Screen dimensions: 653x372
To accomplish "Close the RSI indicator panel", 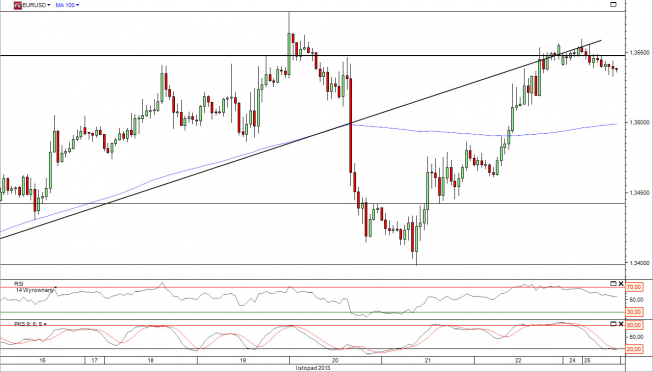I will coord(621,284).
